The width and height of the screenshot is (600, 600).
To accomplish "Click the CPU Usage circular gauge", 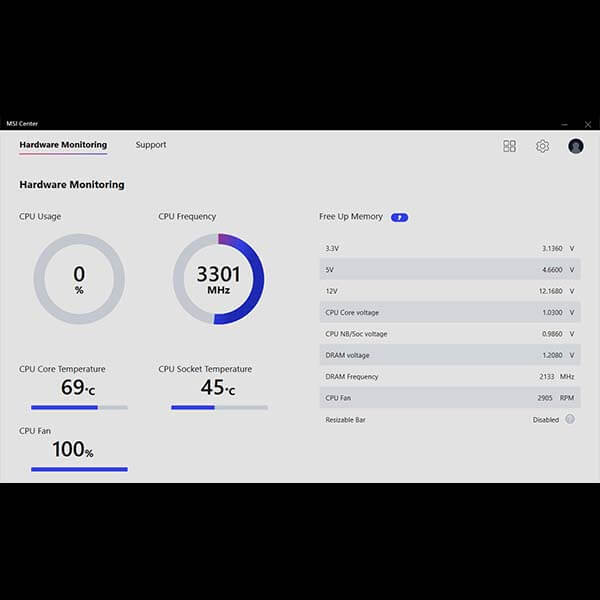I will pyautogui.click(x=79, y=279).
